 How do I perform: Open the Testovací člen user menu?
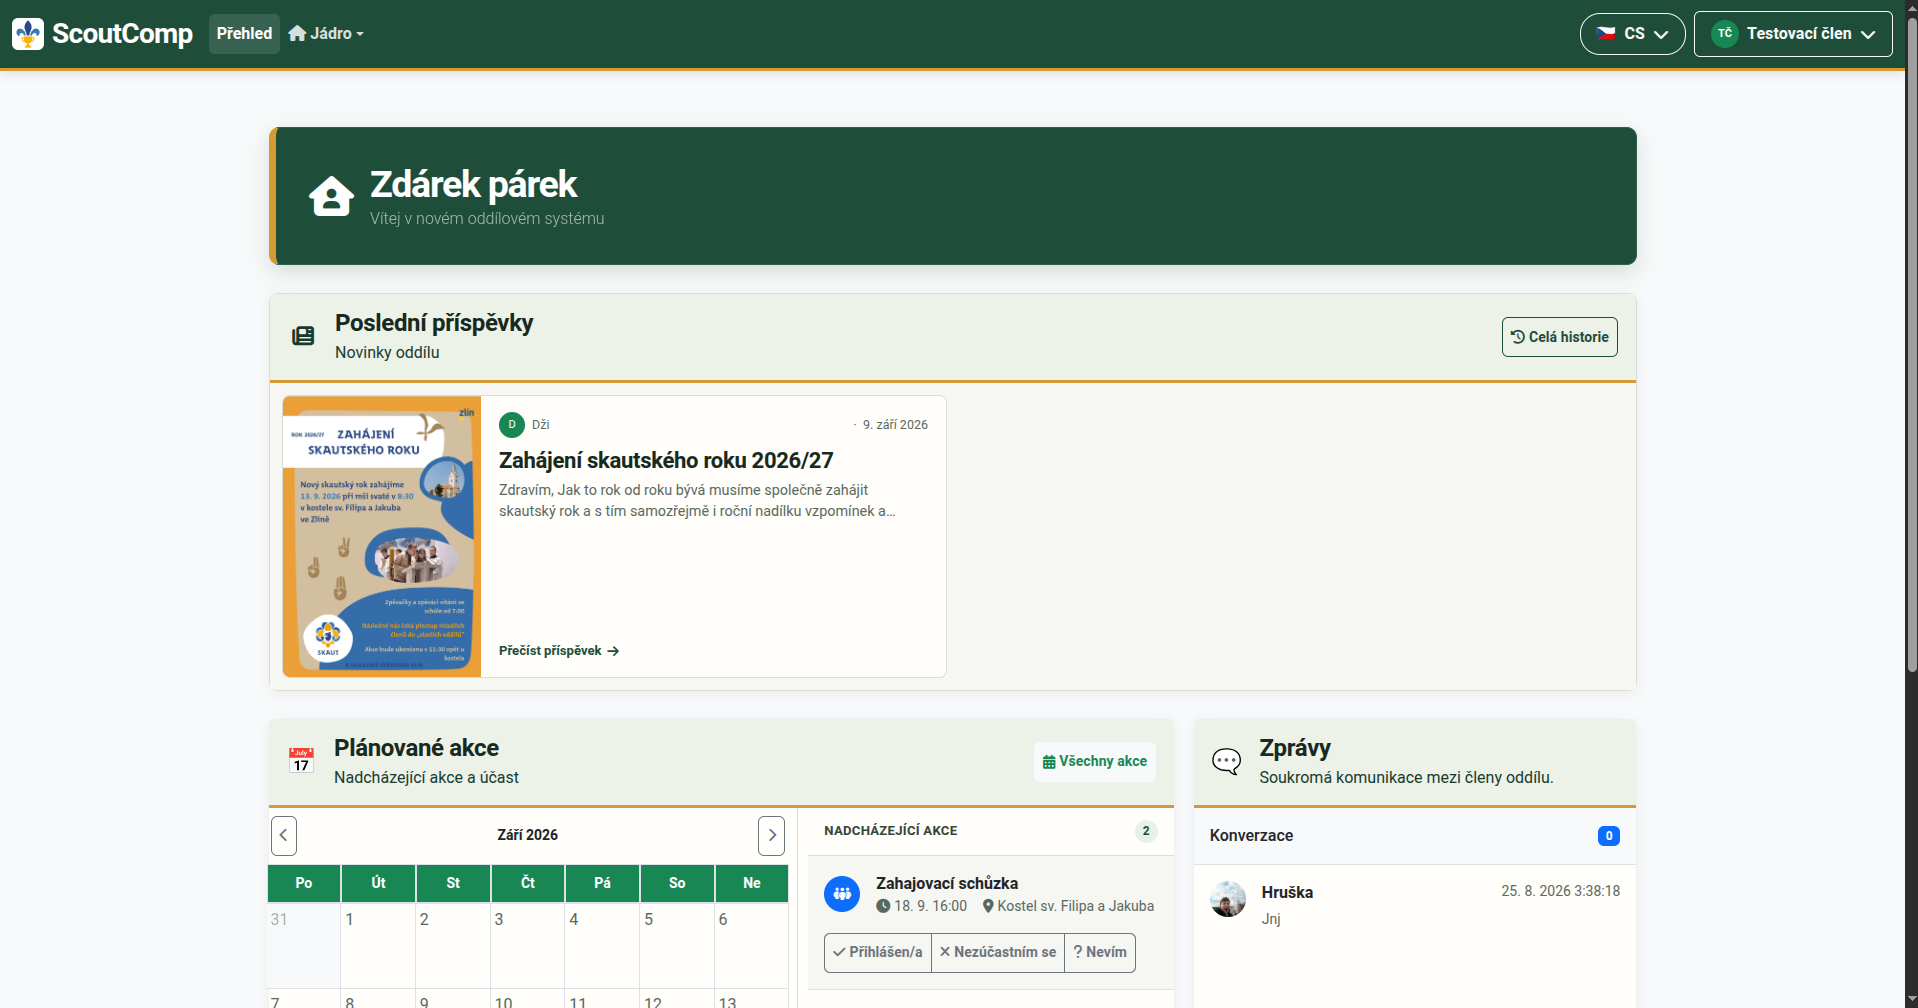pos(1793,34)
